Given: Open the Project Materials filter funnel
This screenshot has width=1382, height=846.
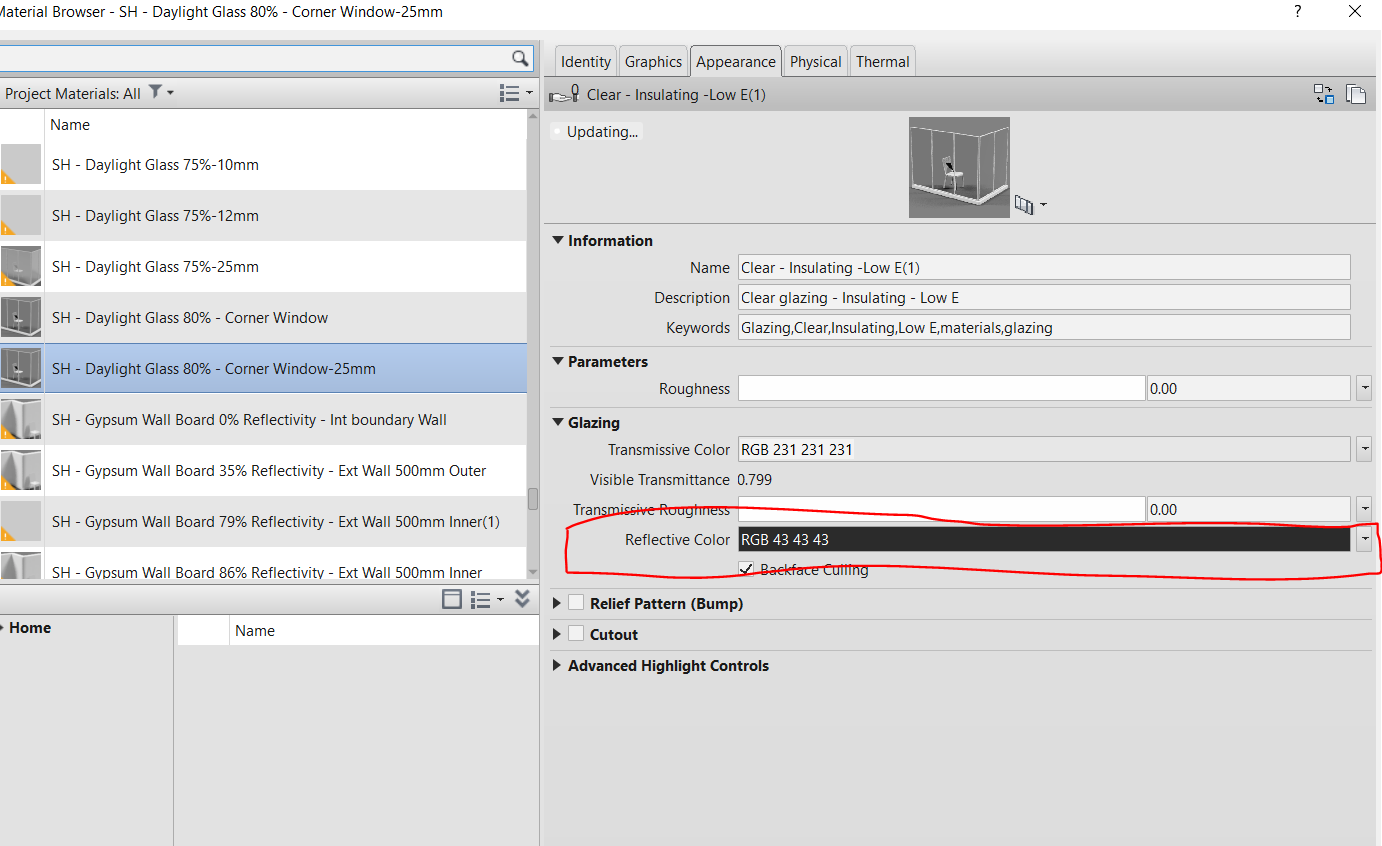Looking at the screenshot, I should pyautogui.click(x=155, y=92).
